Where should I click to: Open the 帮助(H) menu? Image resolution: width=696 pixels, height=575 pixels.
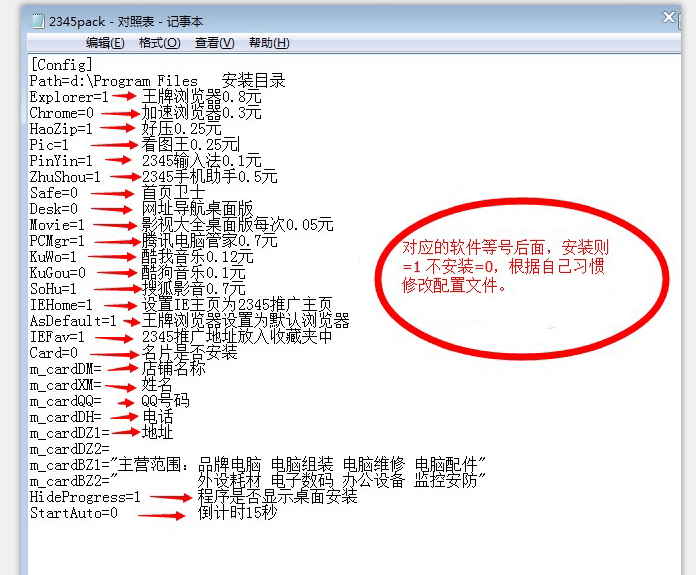[269, 43]
